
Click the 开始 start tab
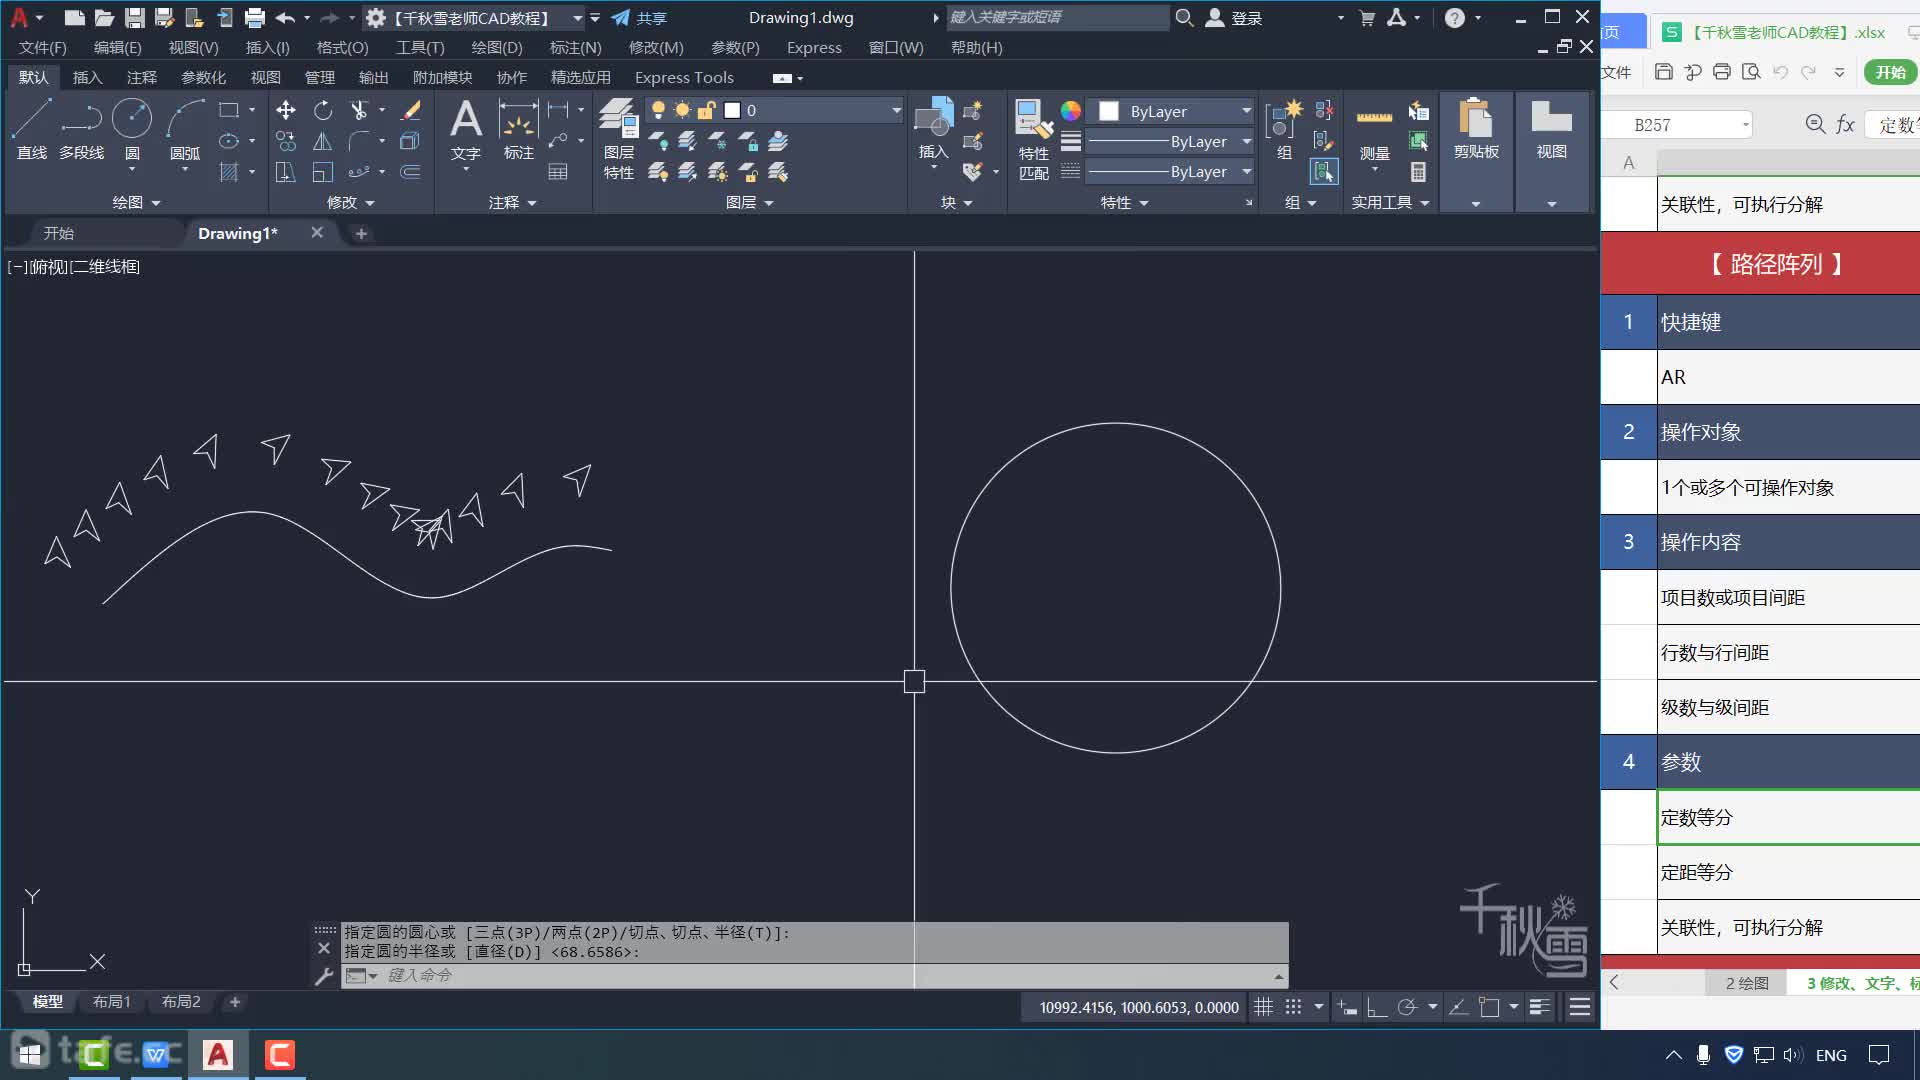59,233
